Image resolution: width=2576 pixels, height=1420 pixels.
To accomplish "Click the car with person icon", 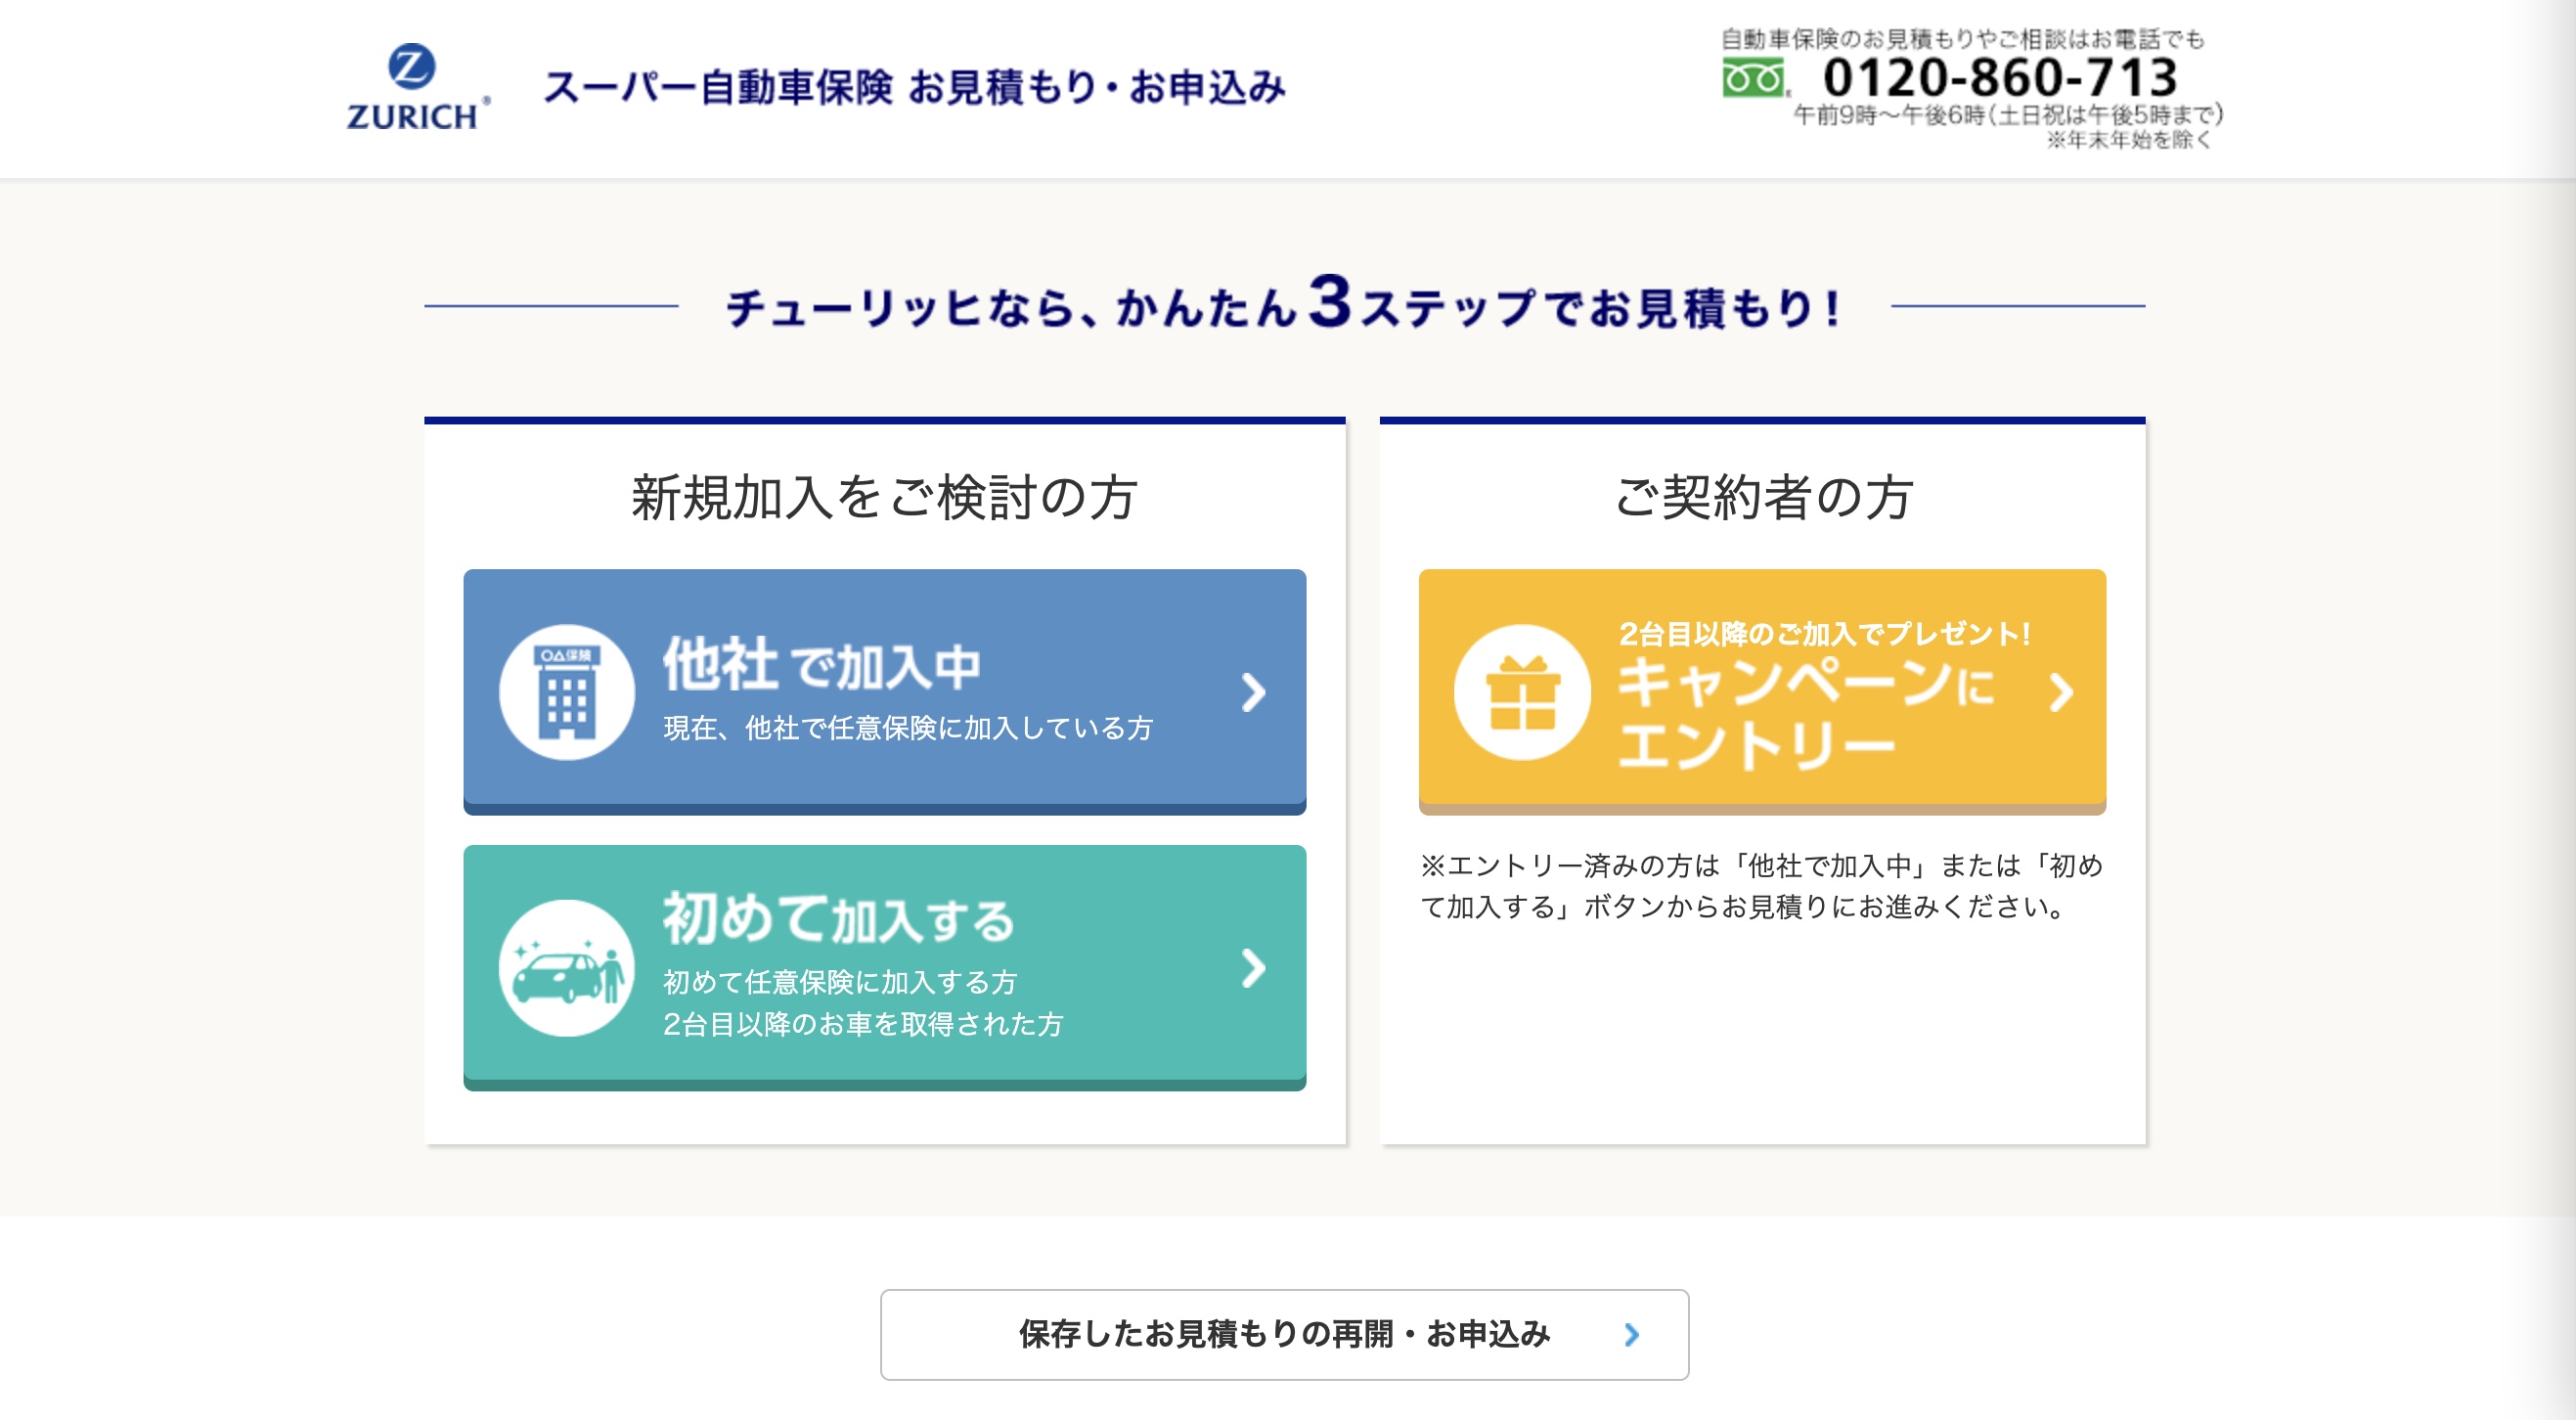I will (567, 968).
